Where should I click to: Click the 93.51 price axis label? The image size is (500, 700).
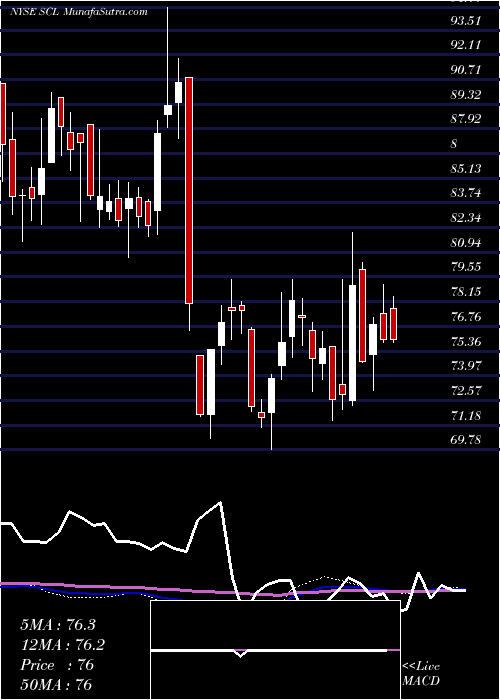[466, 21]
